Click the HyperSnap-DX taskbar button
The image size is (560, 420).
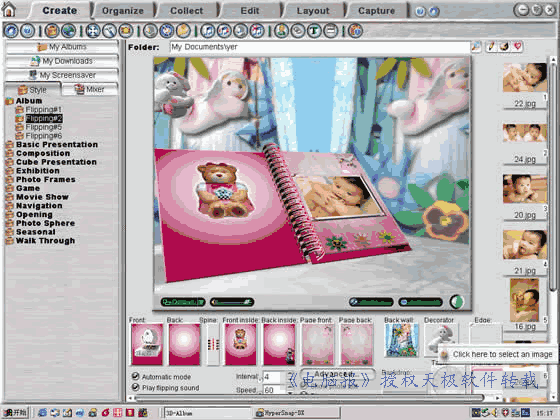pos(297,413)
